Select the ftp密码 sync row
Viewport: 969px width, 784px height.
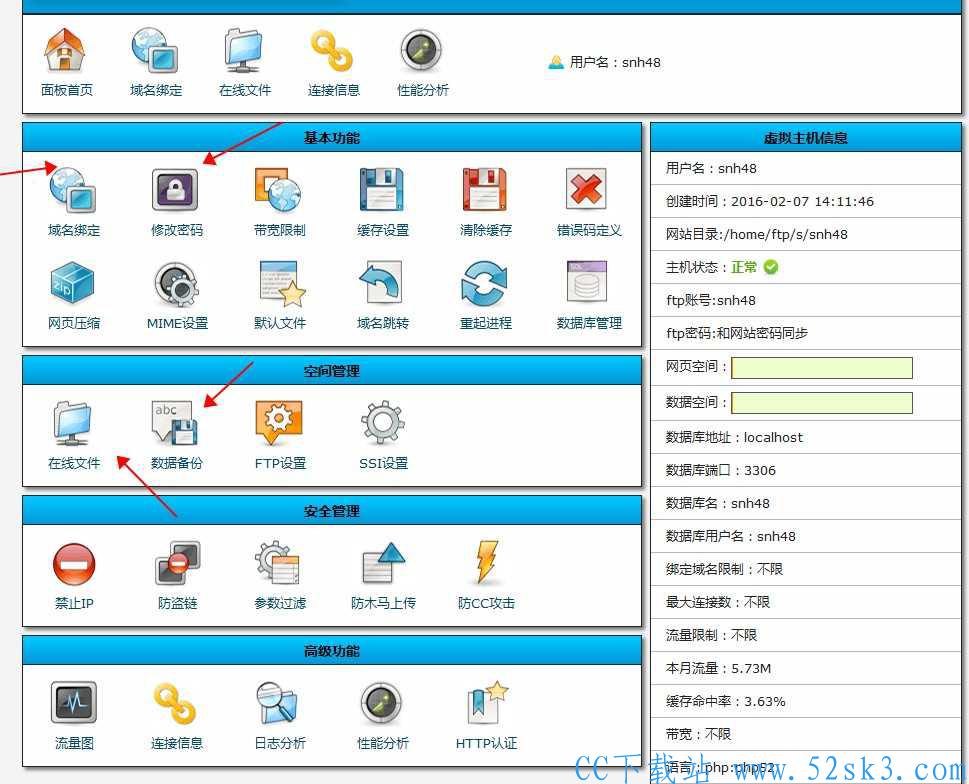806,333
